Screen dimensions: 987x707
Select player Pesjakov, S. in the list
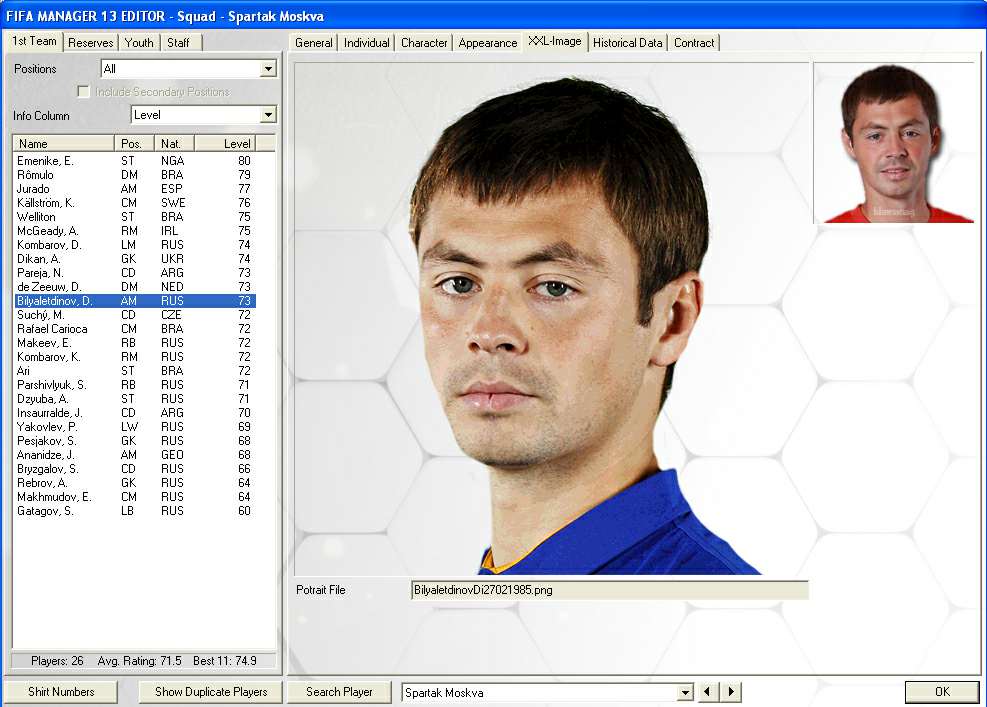click(x=135, y=441)
